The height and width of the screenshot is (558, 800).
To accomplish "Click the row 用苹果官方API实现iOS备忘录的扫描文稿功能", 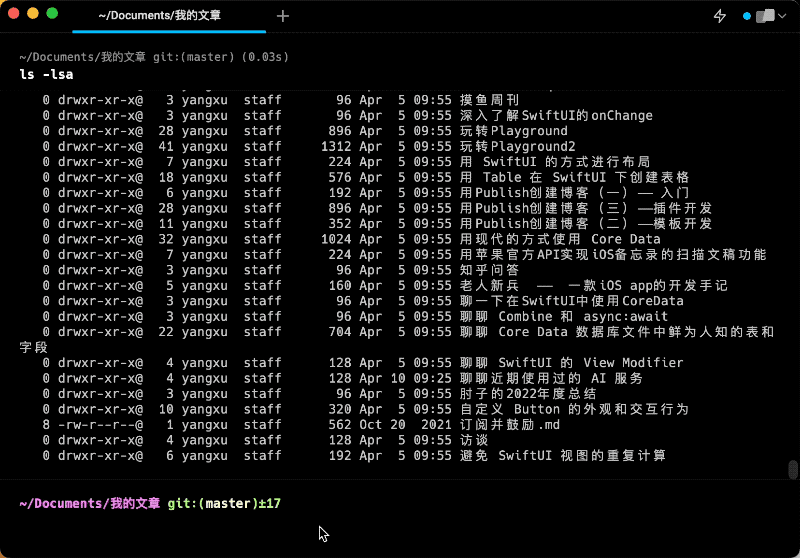I will point(400,255).
